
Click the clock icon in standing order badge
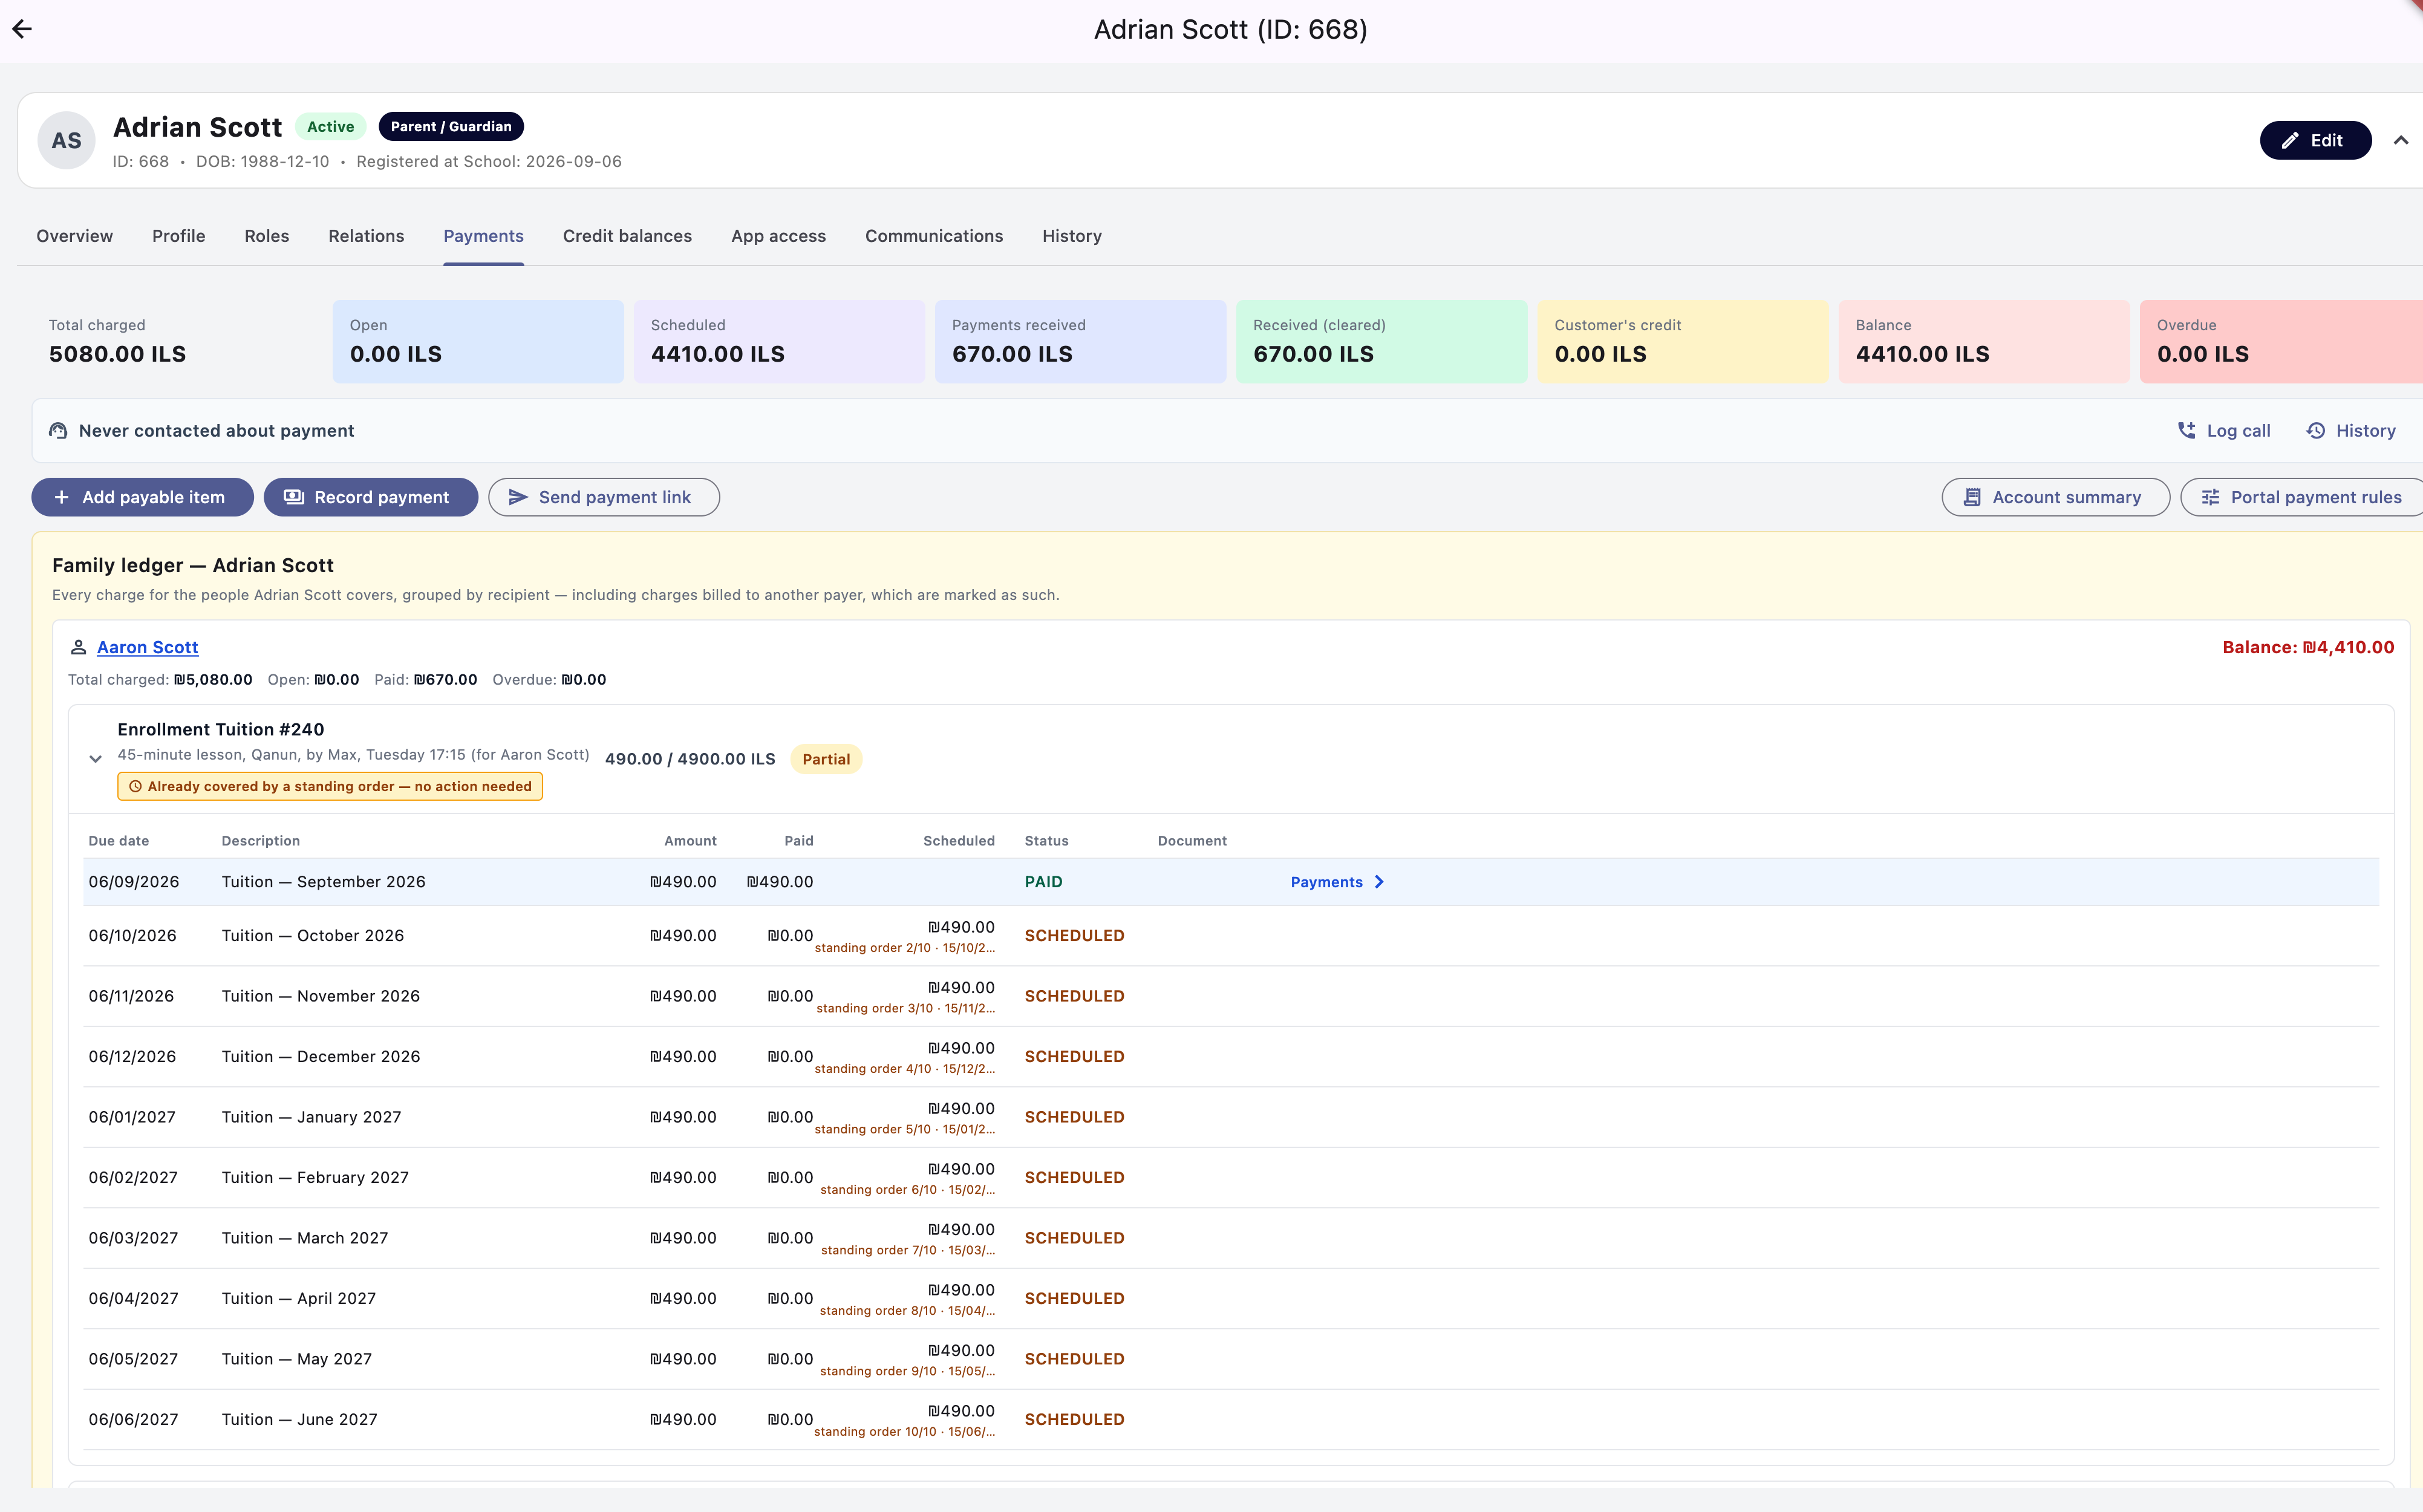[135, 787]
